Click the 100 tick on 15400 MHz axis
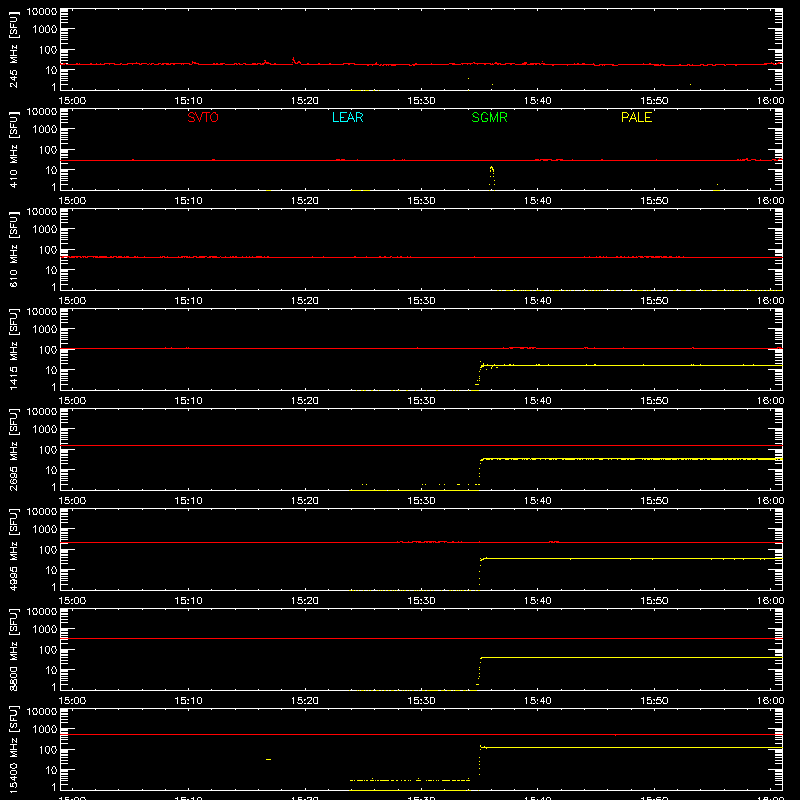800x800 pixels. coord(48,750)
